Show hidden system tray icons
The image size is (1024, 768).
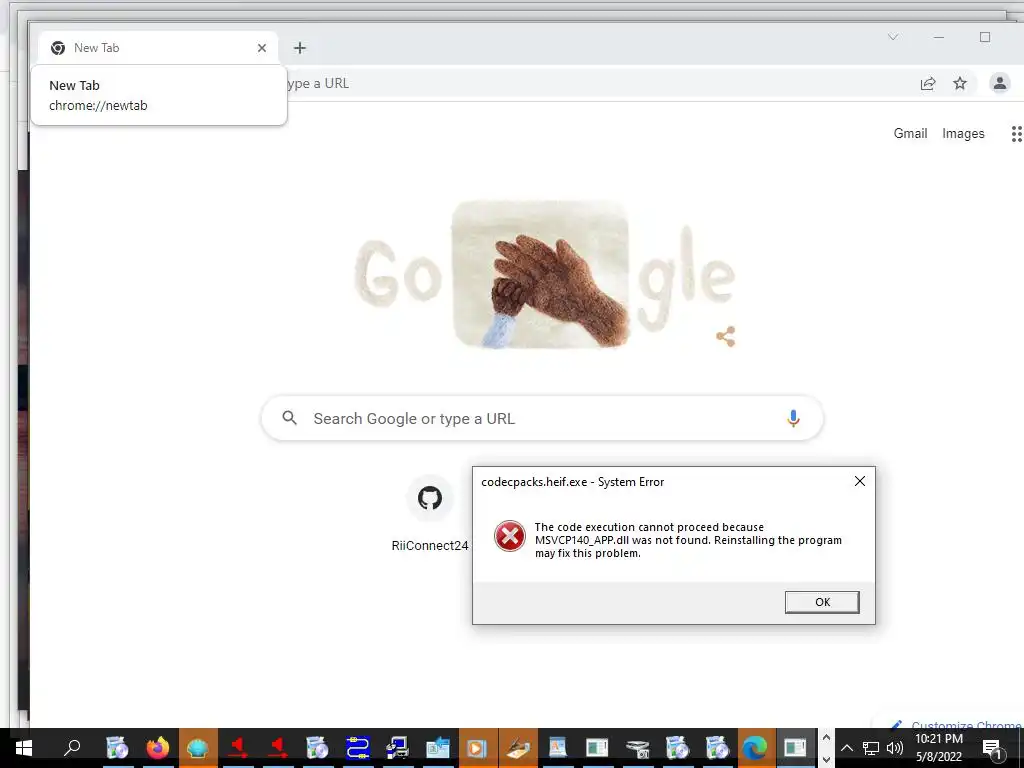pyautogui.click(x=846, y=748)
